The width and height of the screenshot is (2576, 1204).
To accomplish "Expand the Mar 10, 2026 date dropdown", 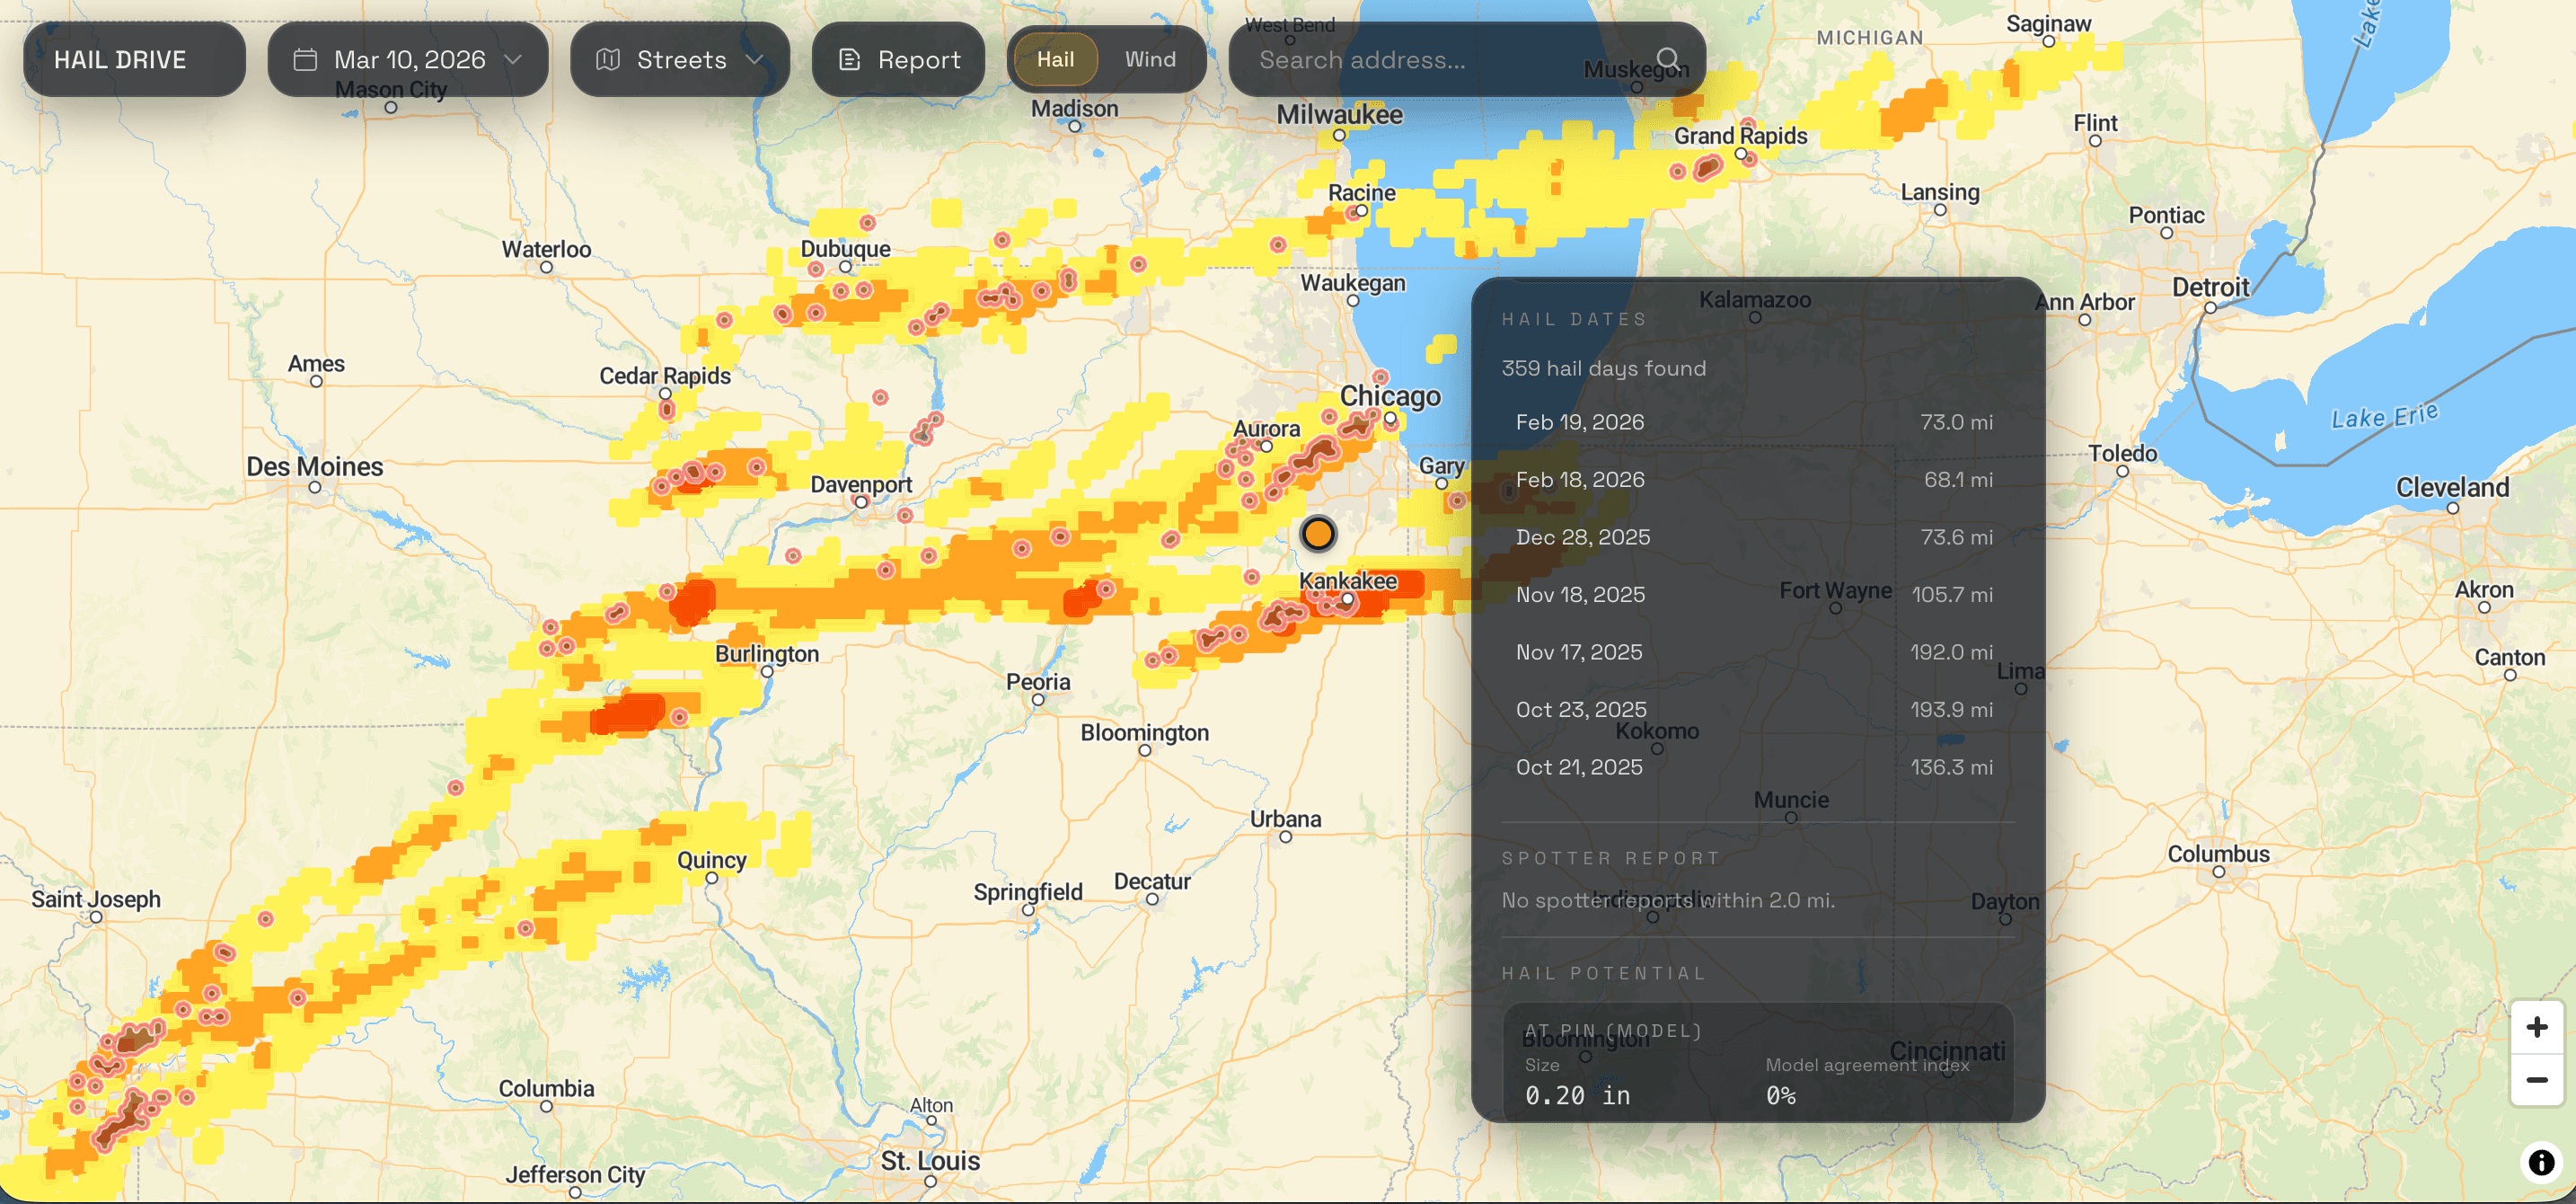I will pos(513,59).
